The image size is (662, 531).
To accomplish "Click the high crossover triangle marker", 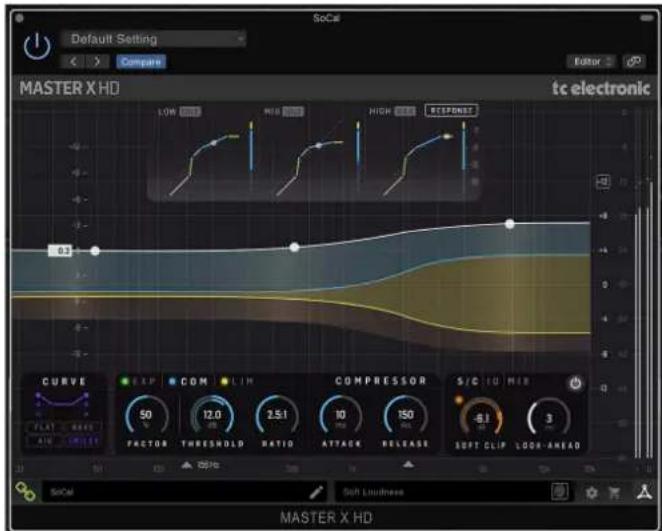I will 408,465.
